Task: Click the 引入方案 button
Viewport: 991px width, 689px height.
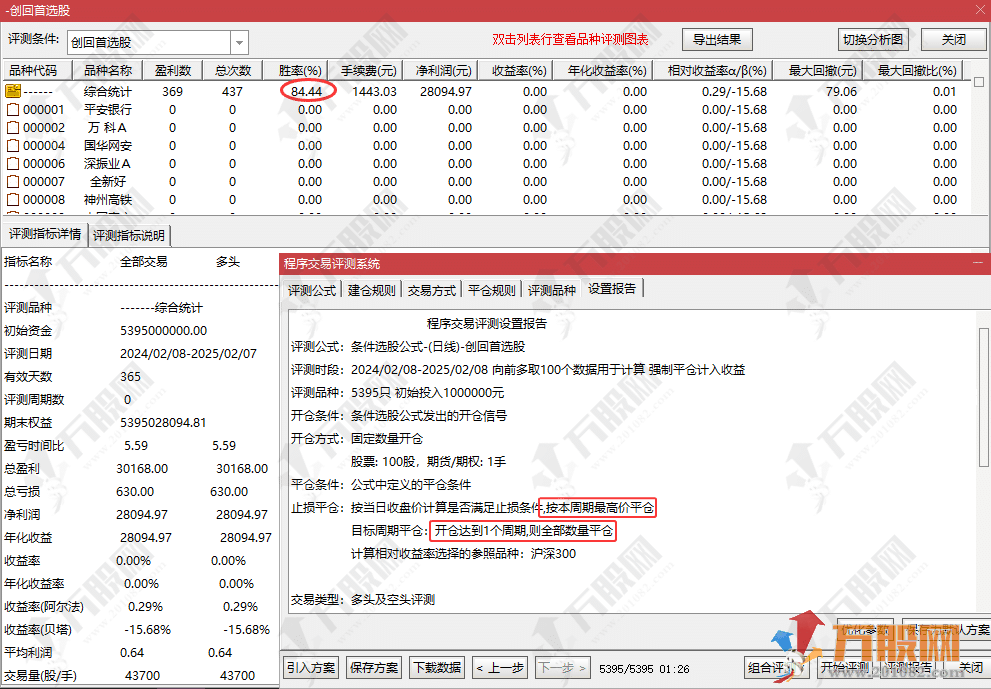Action: pos(311,668)
